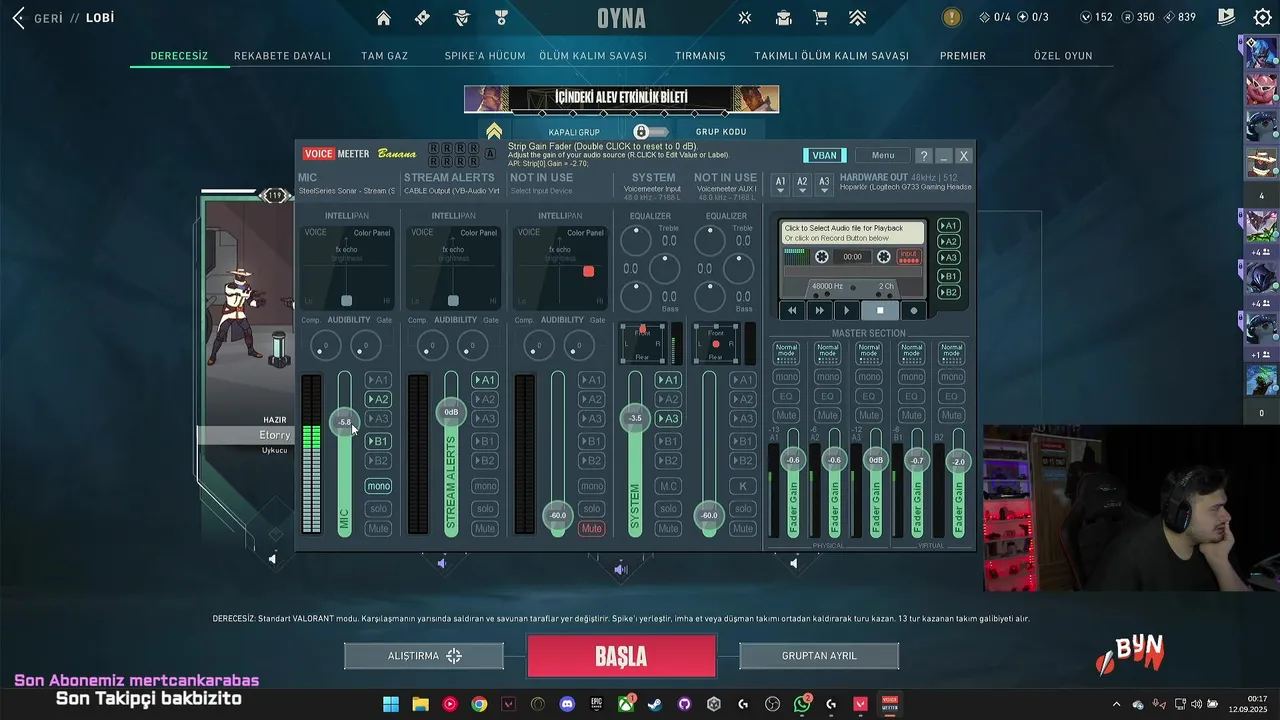Screen dimensions: 1280x720
Task: Open the Valorant store cart icon
Action: tap(821, 18)
